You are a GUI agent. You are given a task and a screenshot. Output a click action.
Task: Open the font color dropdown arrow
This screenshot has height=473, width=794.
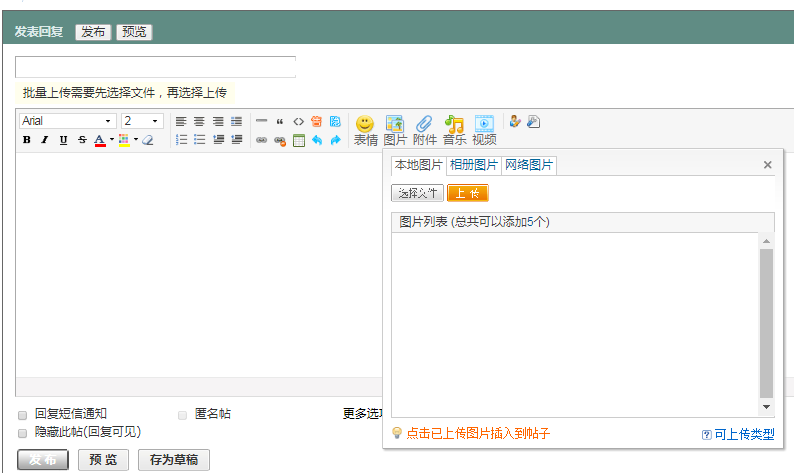111,140
